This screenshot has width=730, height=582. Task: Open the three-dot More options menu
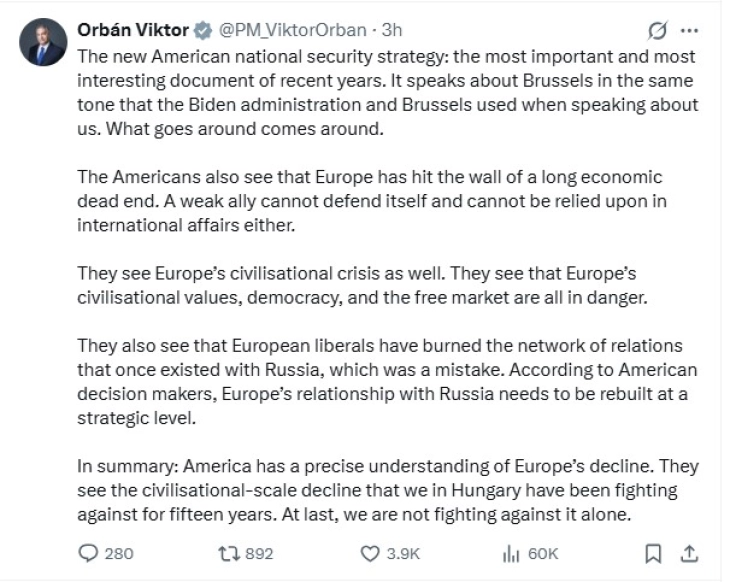pyautogui.click(x=687, y=32)
